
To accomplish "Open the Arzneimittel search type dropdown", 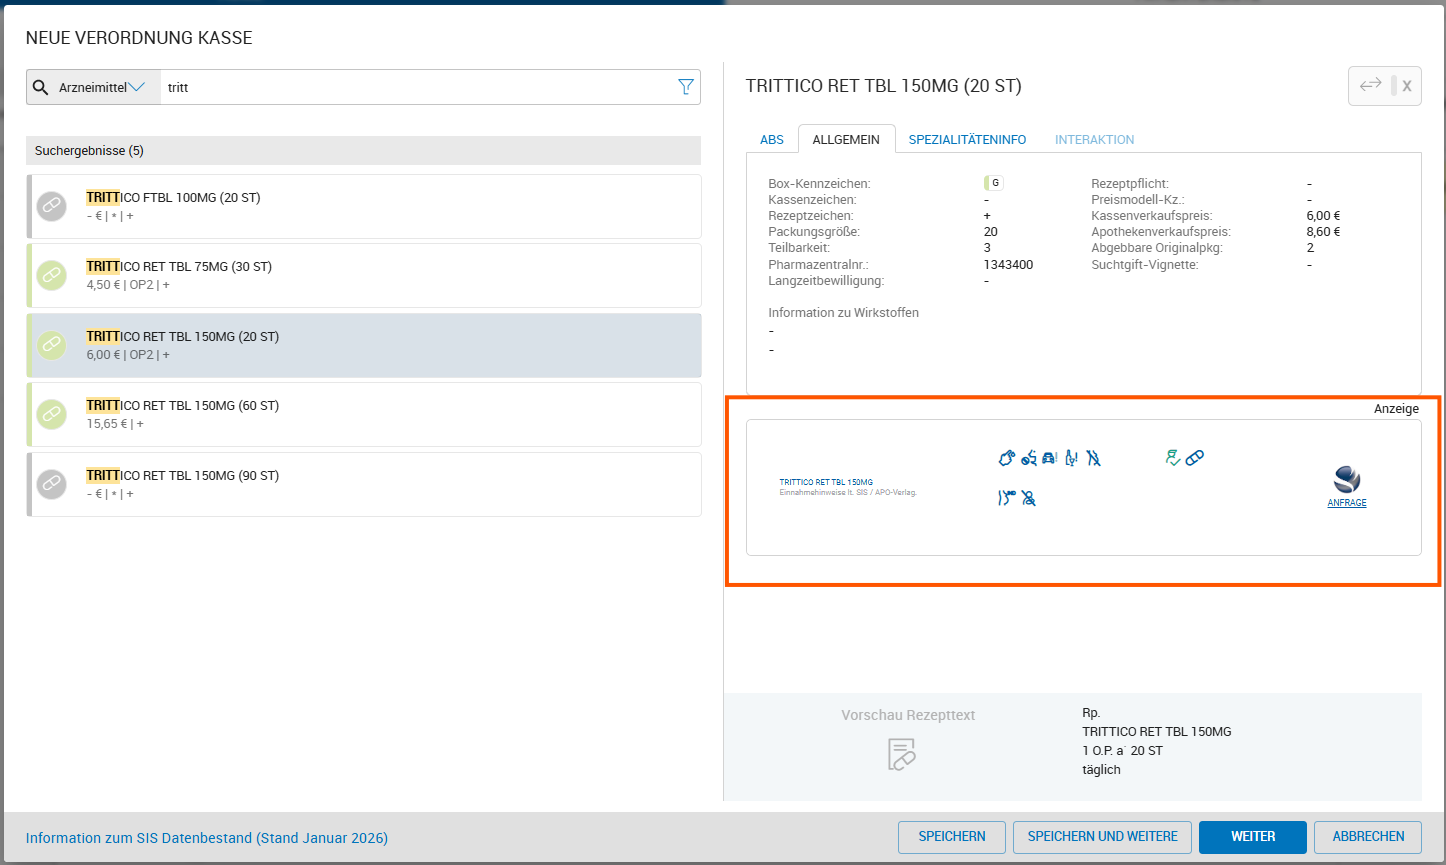I will 102,87.
